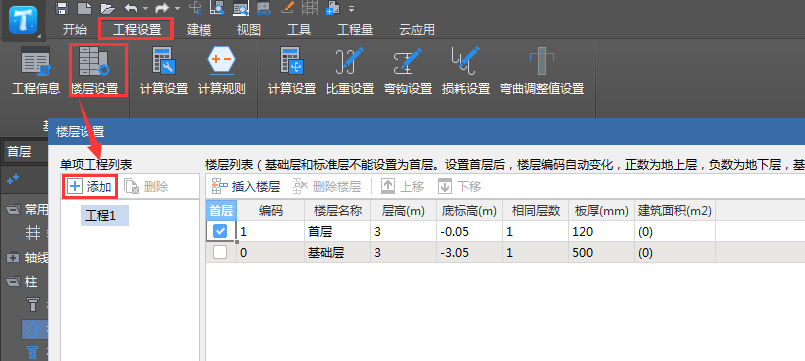Screen dimensions: 805x361
Task: Open the 弯钩设置 ribbon button
Action: tap(408, 71)
